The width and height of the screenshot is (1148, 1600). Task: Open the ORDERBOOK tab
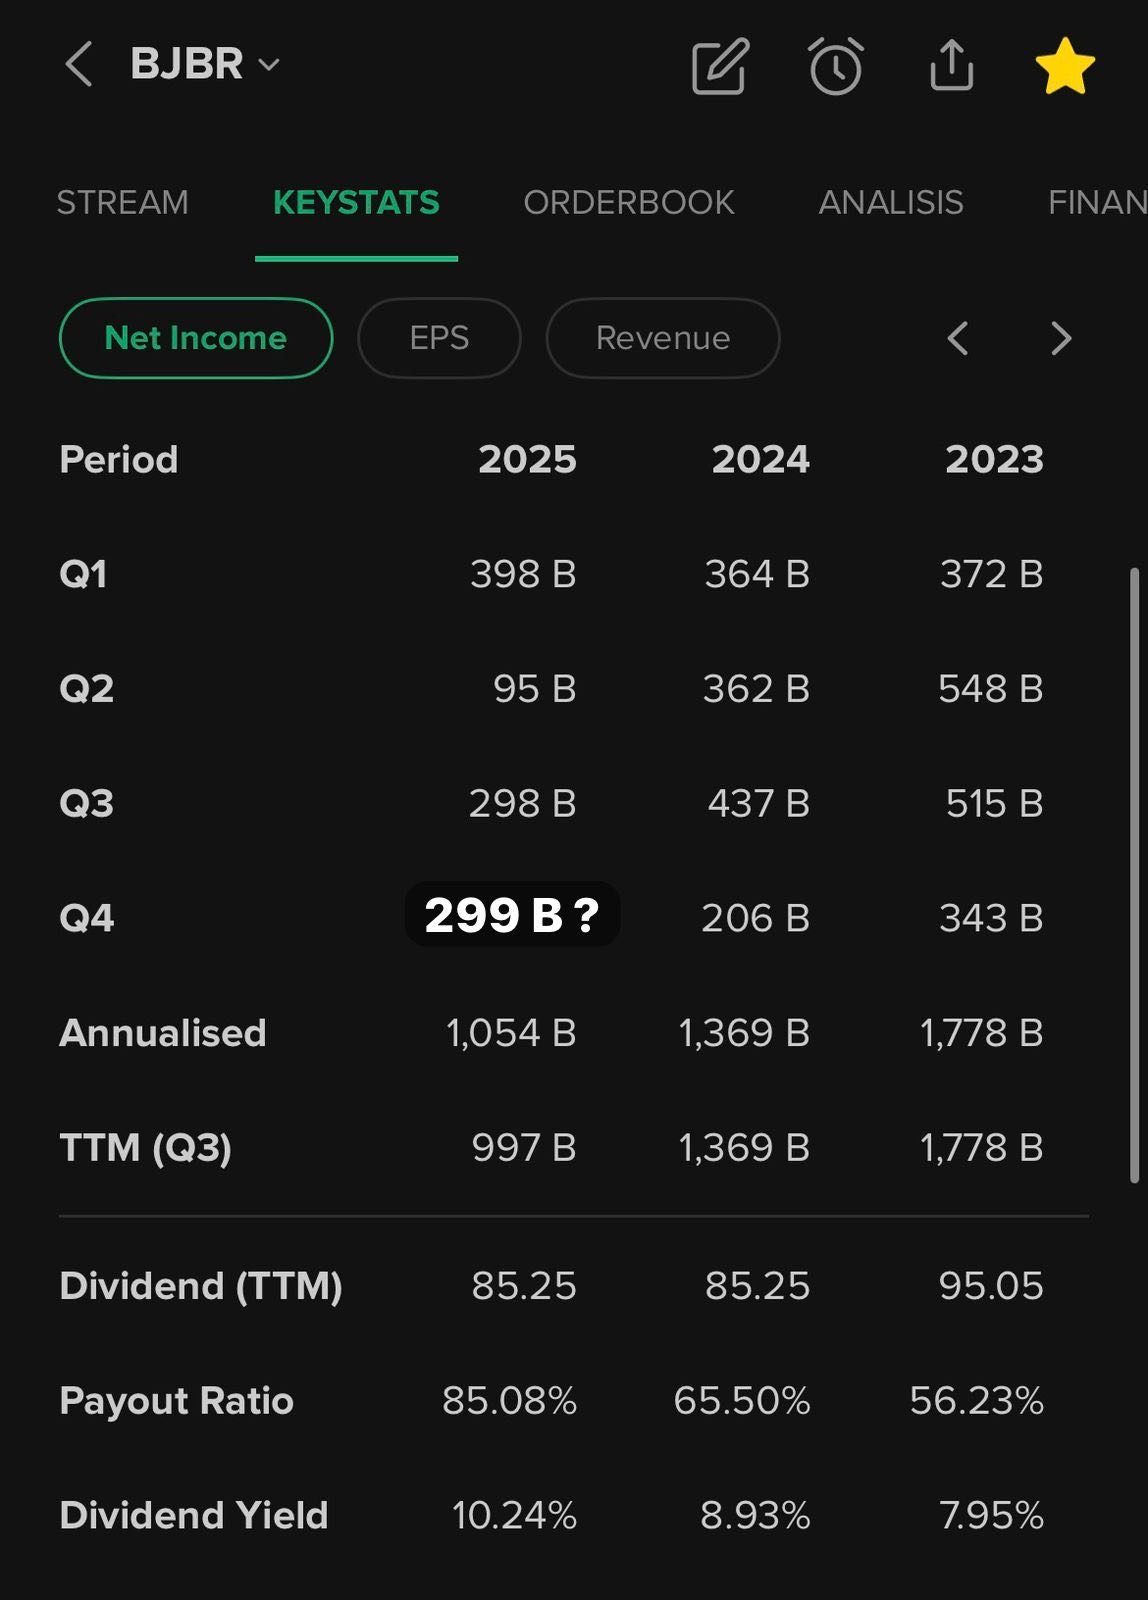click(628, 203)
